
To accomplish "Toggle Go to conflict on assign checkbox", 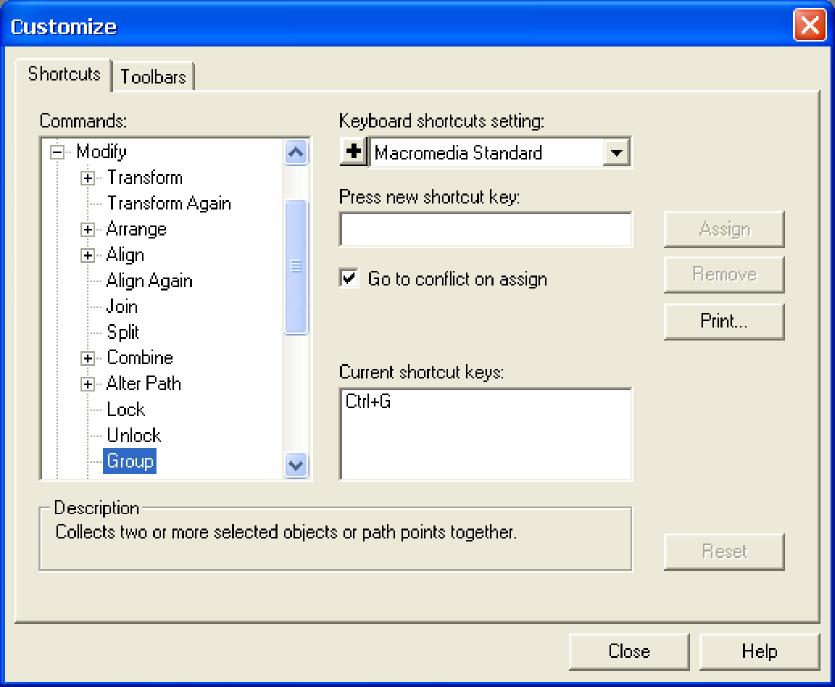I will (349, 279).
